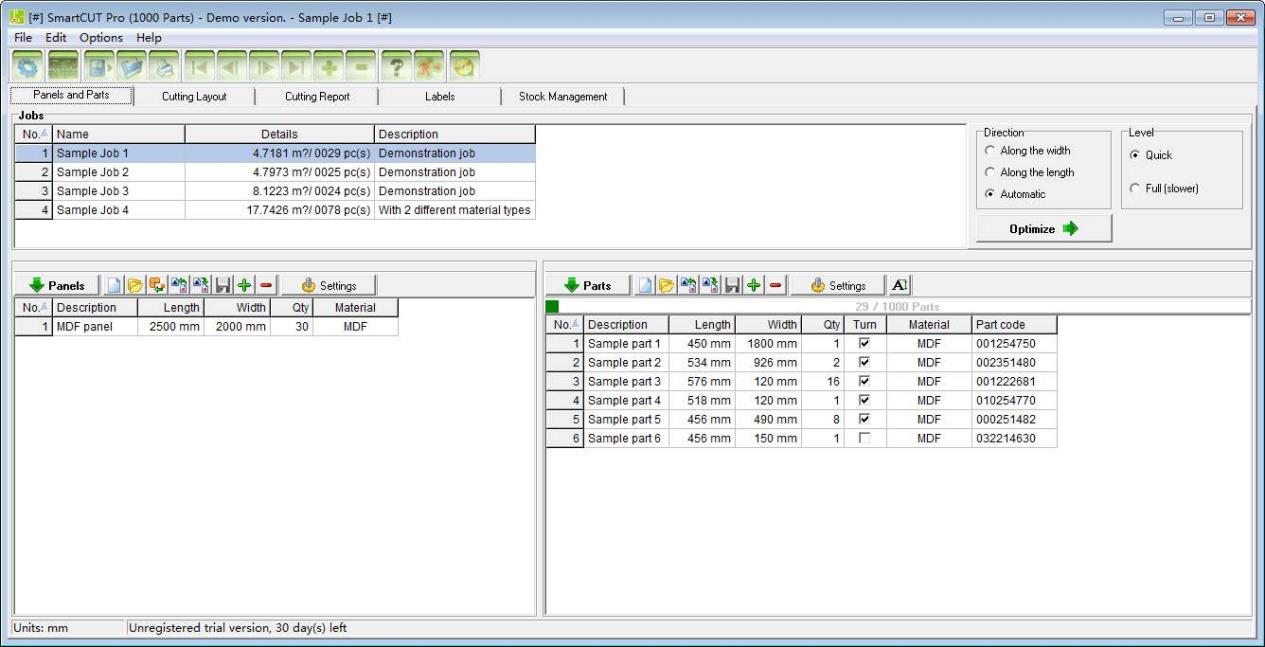The width and height of the screenshot is (1265, 647).
Task: Click new blank page icon in Parts toolbar
Action: (x=646, y=286)
